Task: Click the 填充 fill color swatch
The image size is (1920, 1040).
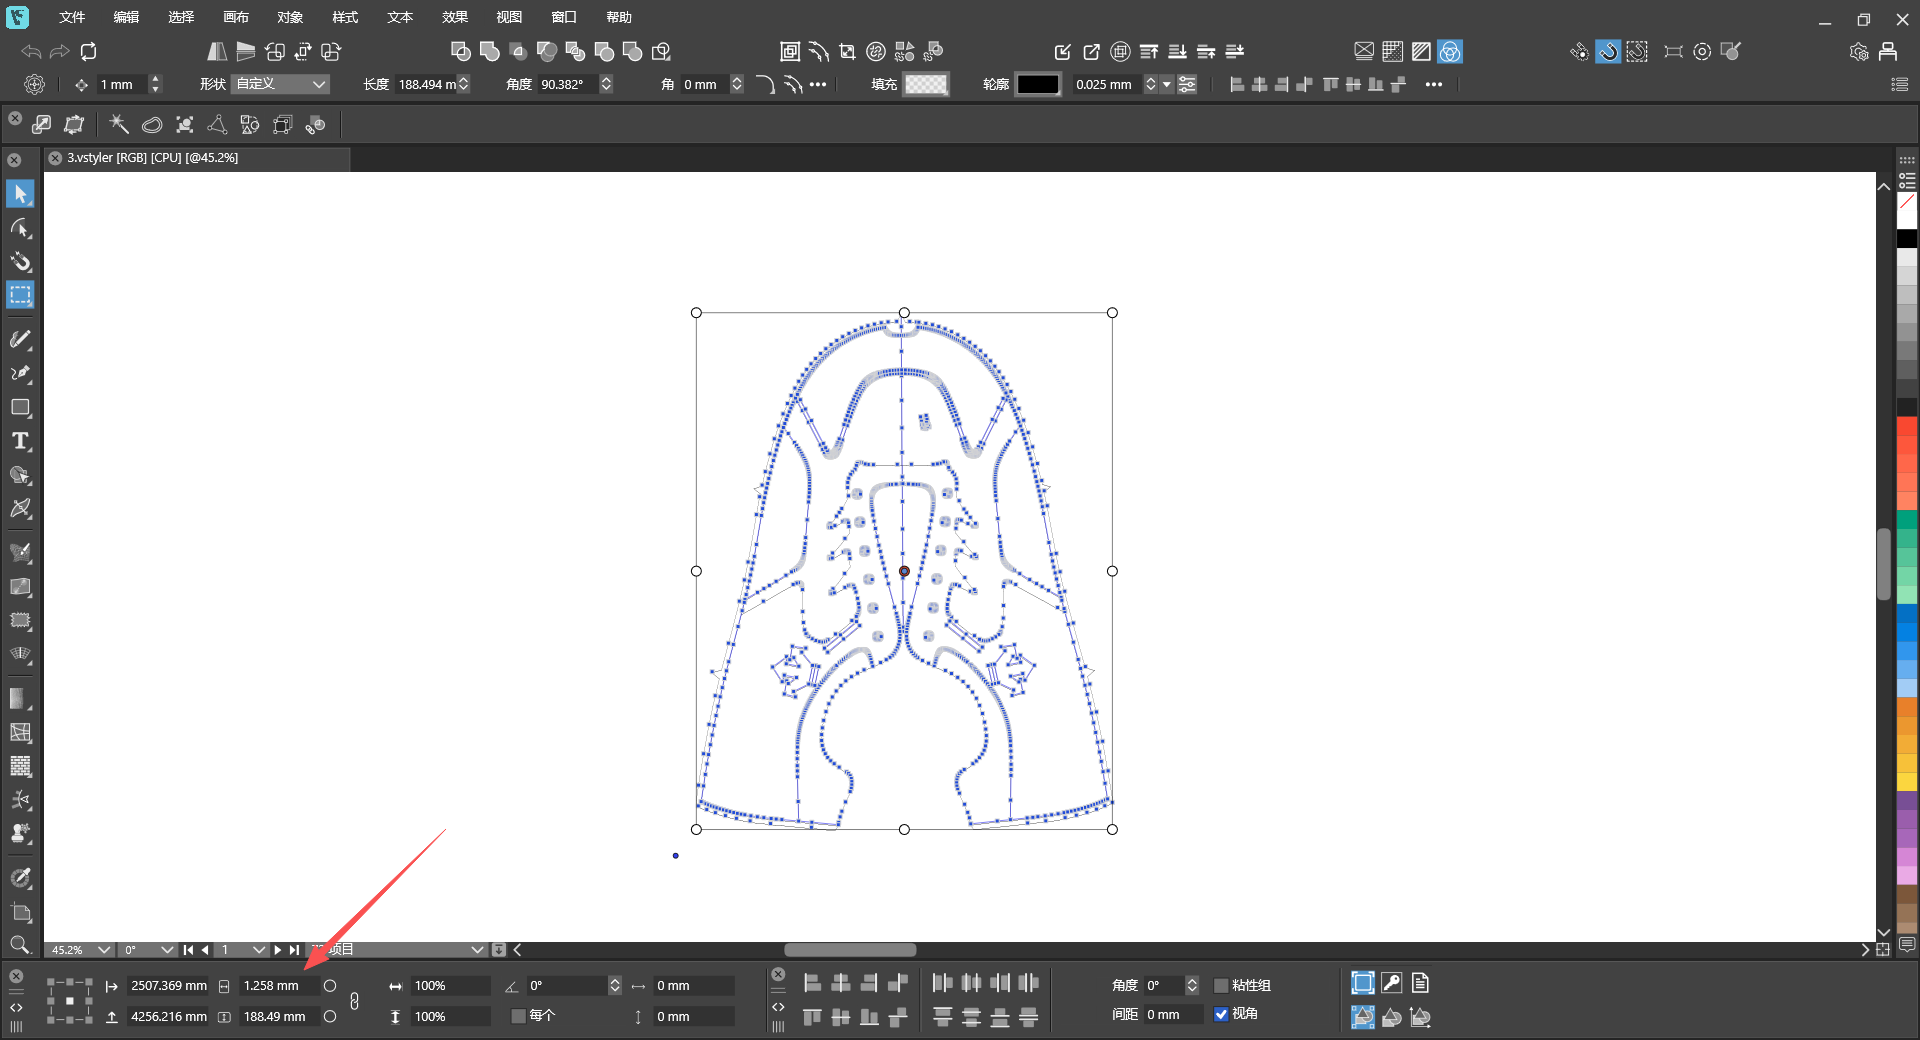Action: (x=926, y=85)
